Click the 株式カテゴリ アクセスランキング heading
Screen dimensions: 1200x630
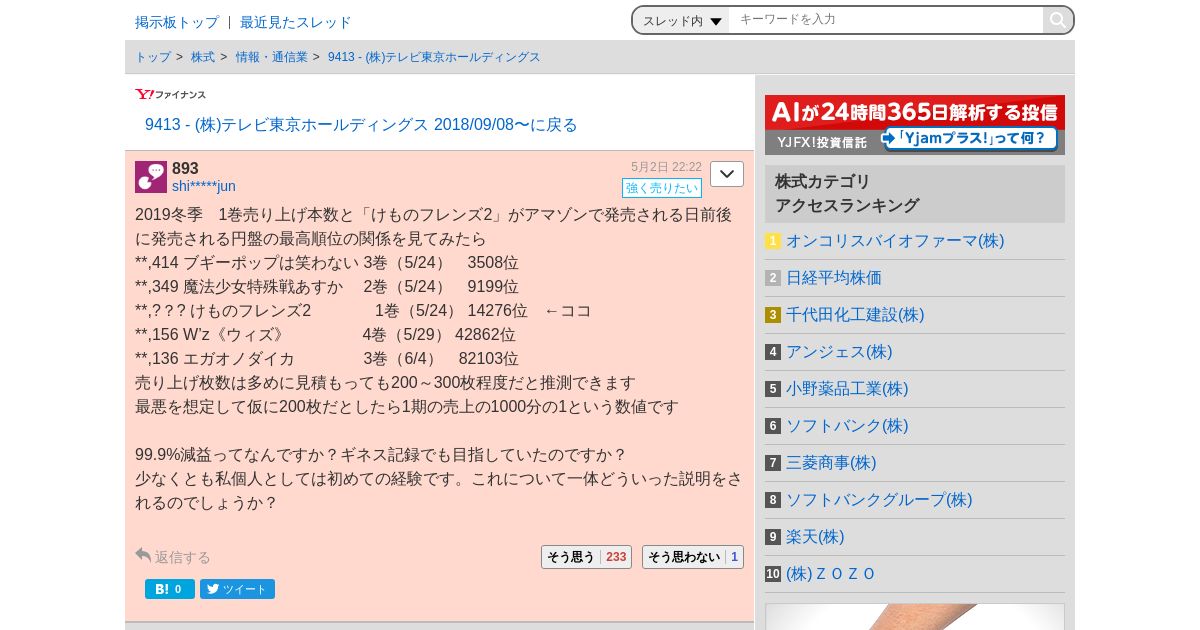click(915, 193)
